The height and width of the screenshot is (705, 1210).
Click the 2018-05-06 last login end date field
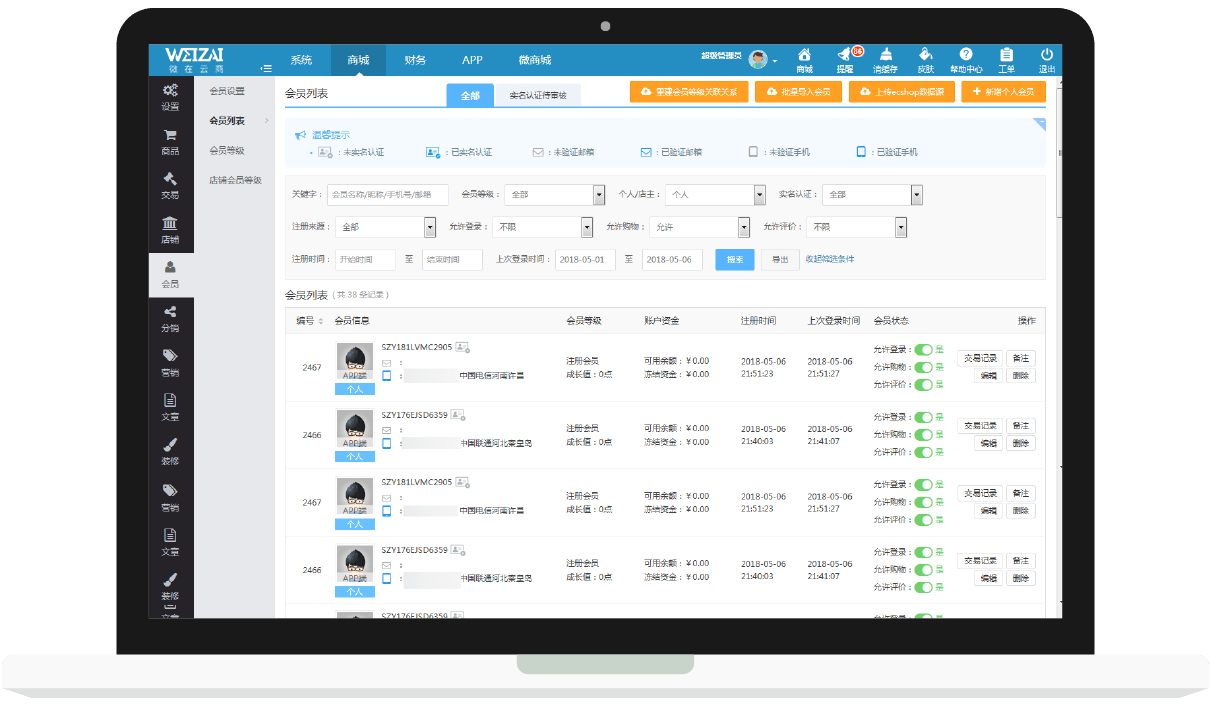(x=672, y=260)
